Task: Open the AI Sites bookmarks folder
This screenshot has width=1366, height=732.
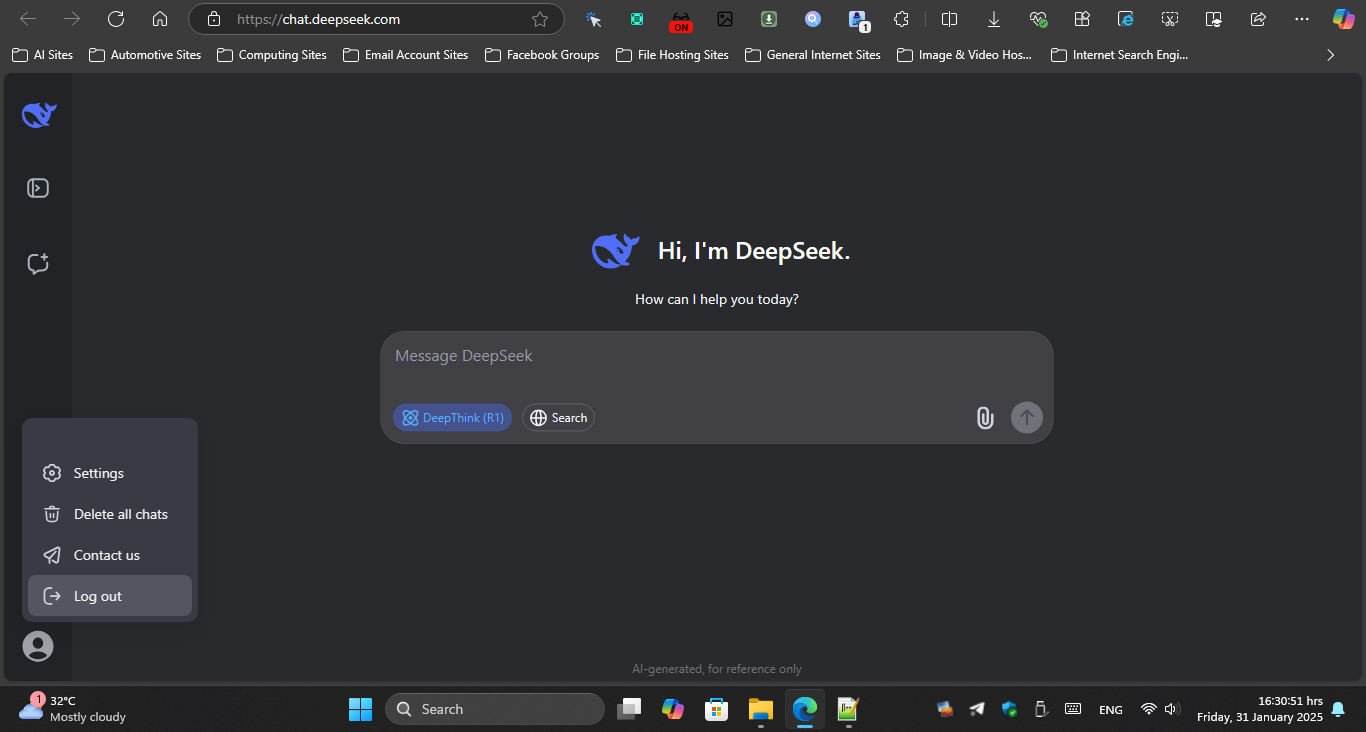Action: point(43,55)
